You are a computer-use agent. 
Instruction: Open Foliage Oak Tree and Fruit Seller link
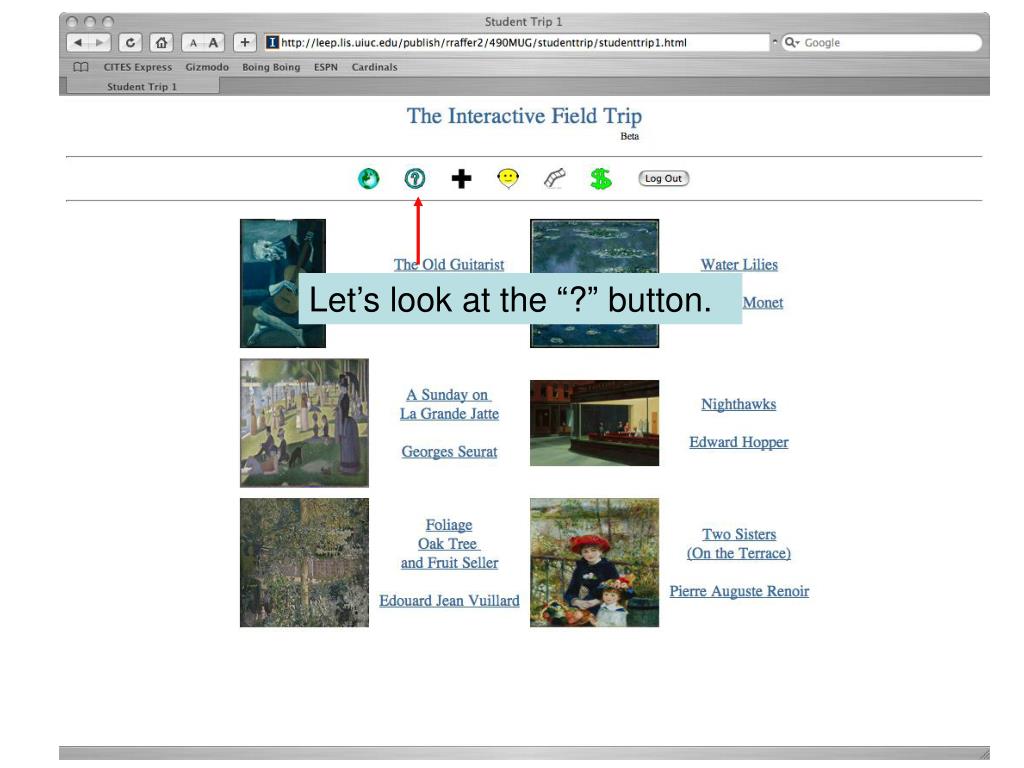tap(449, 544)
